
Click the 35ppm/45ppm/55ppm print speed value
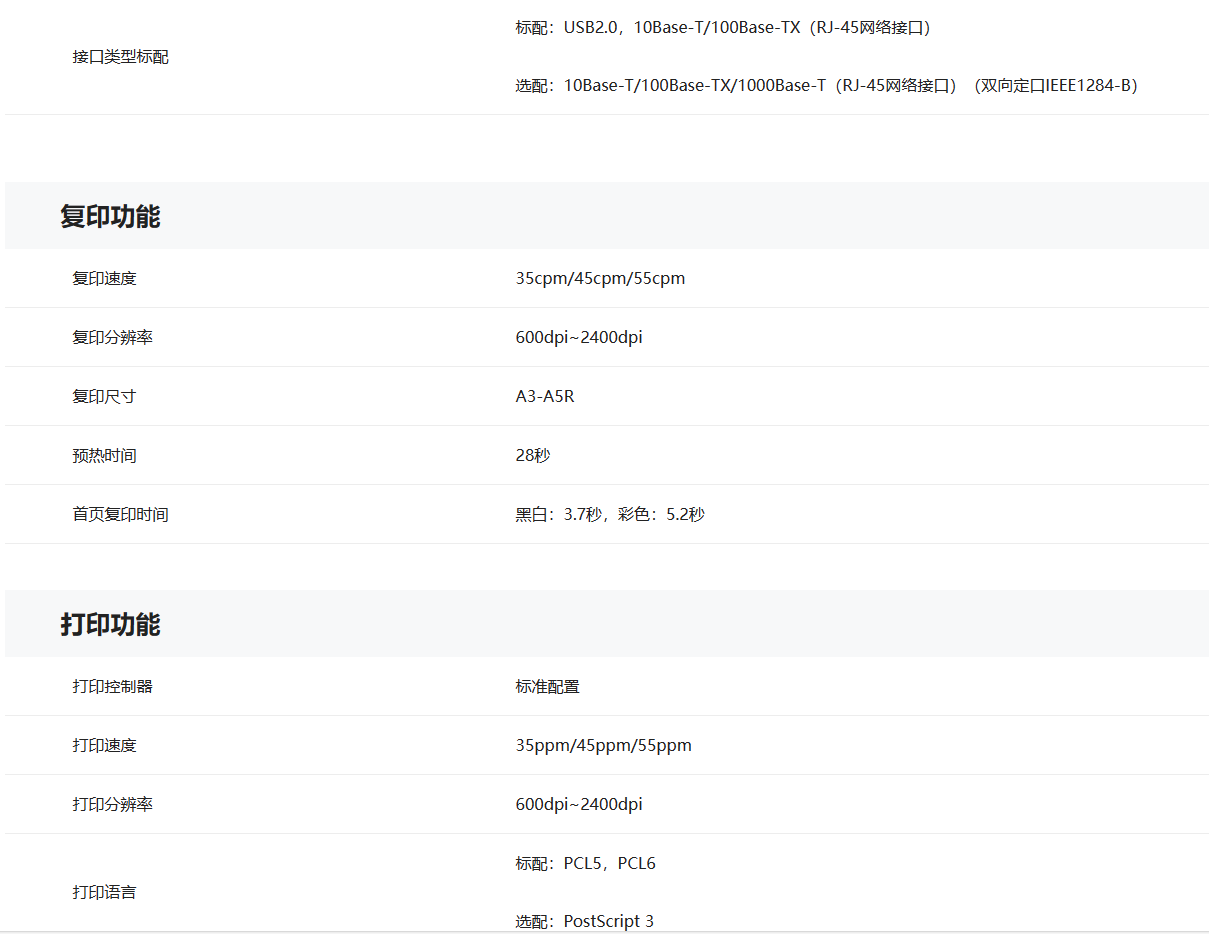[x=603, y=745]
